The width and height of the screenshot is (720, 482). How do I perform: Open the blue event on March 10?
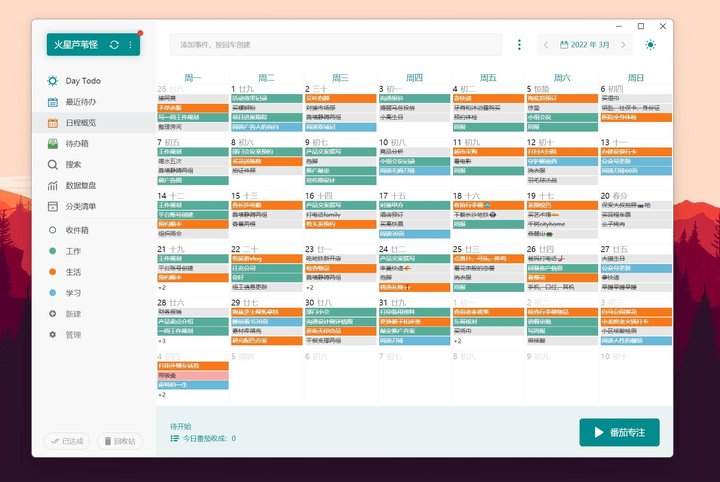click(415, 171)
